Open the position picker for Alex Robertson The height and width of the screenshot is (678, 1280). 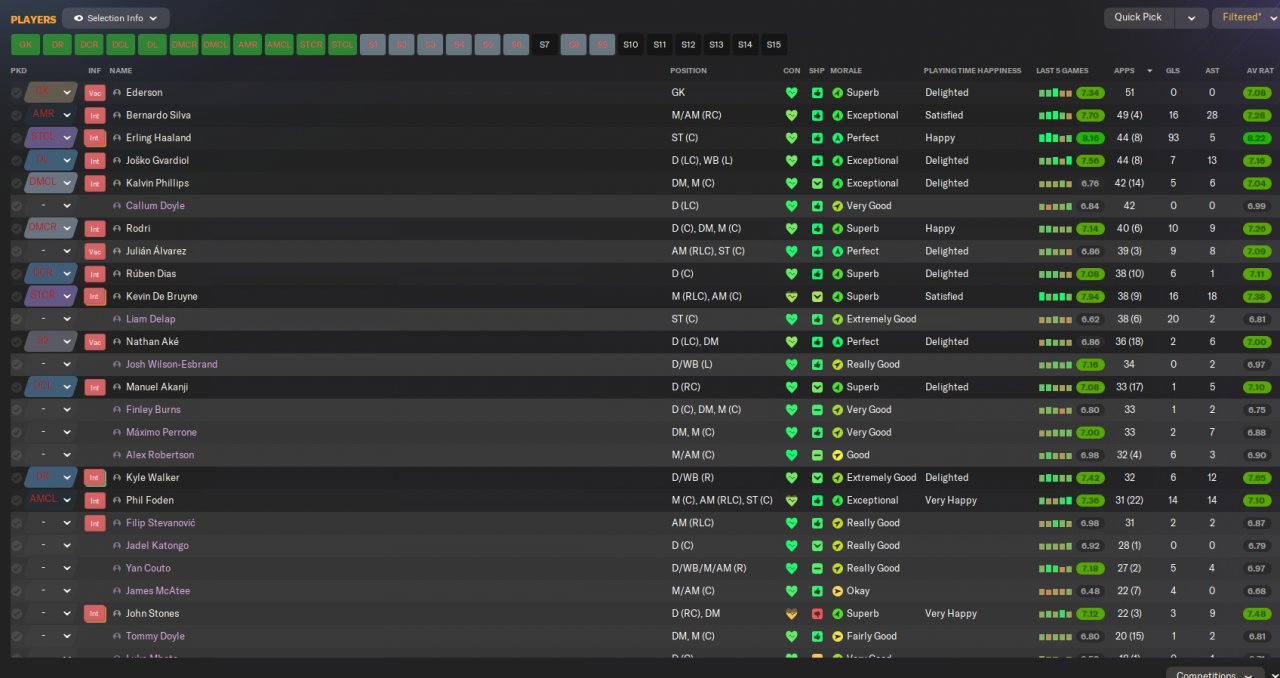tap(51, 455)
